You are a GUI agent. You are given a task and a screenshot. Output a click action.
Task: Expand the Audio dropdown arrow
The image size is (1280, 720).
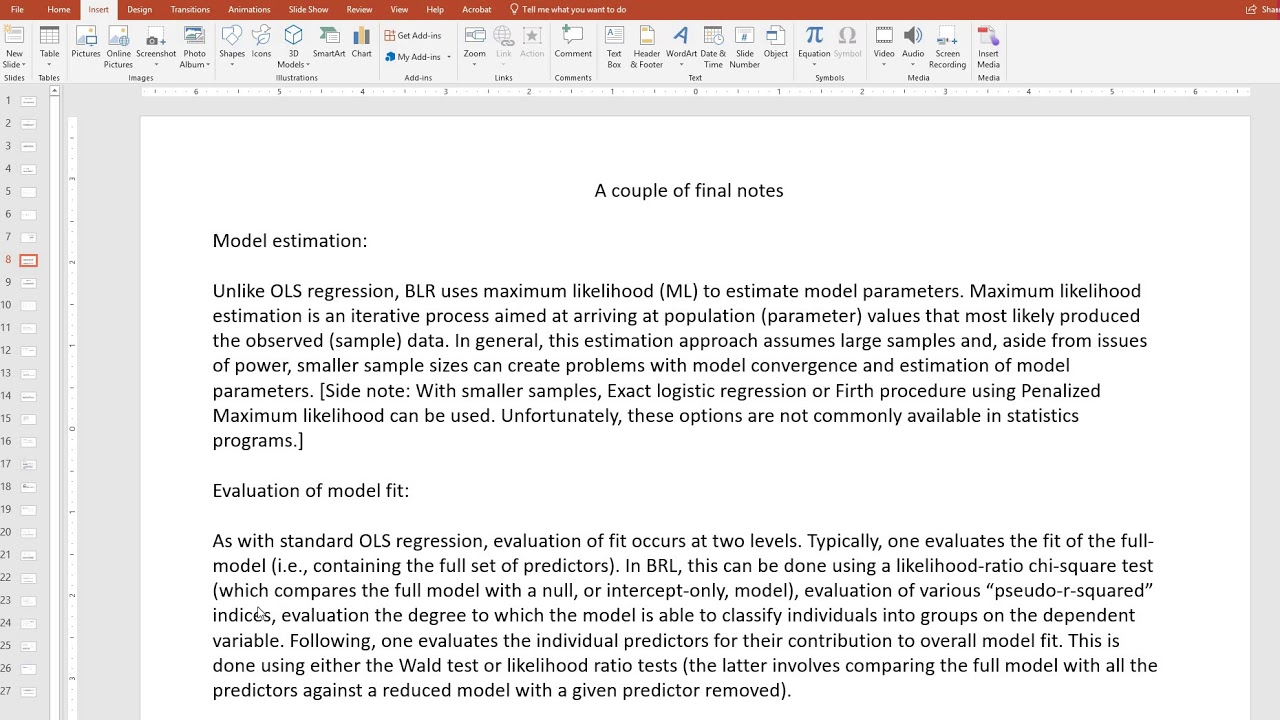[913, 65]
